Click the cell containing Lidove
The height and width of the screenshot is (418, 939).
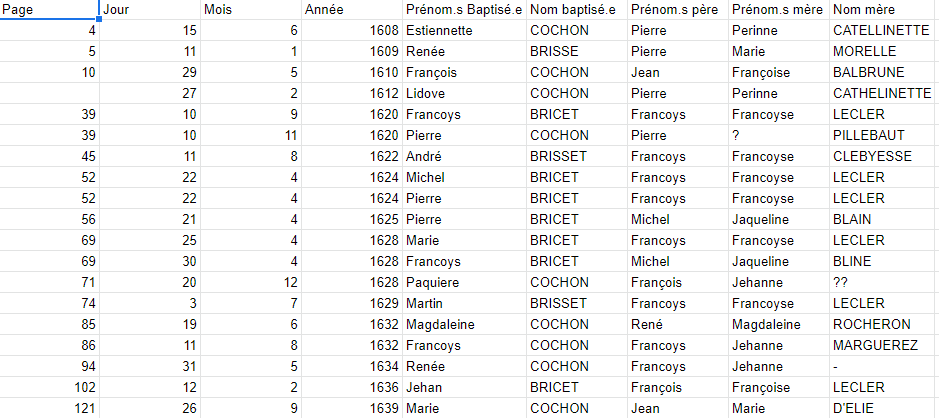pos(463,93)
